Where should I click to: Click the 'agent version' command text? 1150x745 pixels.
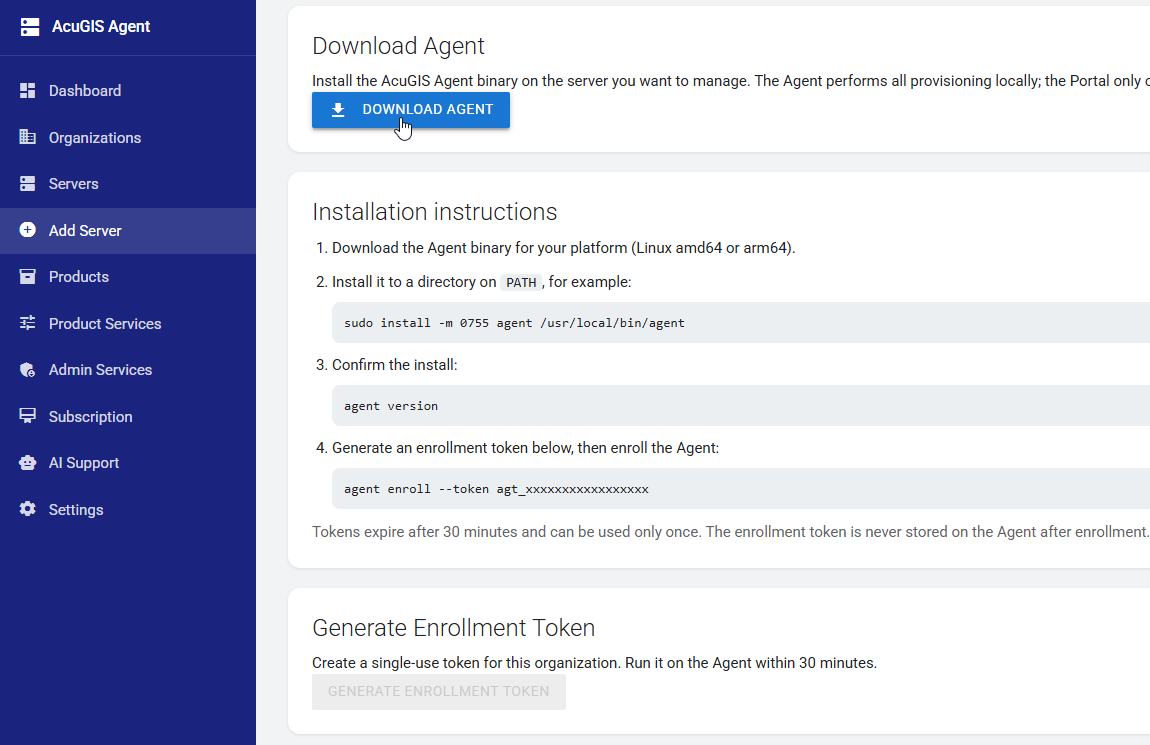point(391,406)
